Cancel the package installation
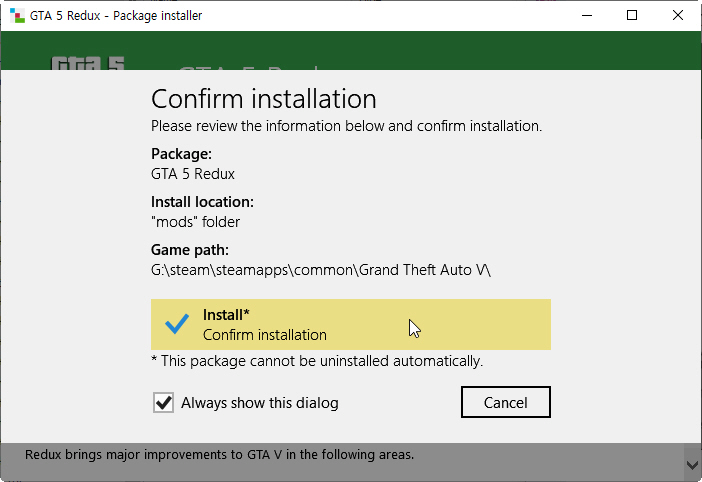Viewport: 702px width, 482px height. tap(505, 402)
